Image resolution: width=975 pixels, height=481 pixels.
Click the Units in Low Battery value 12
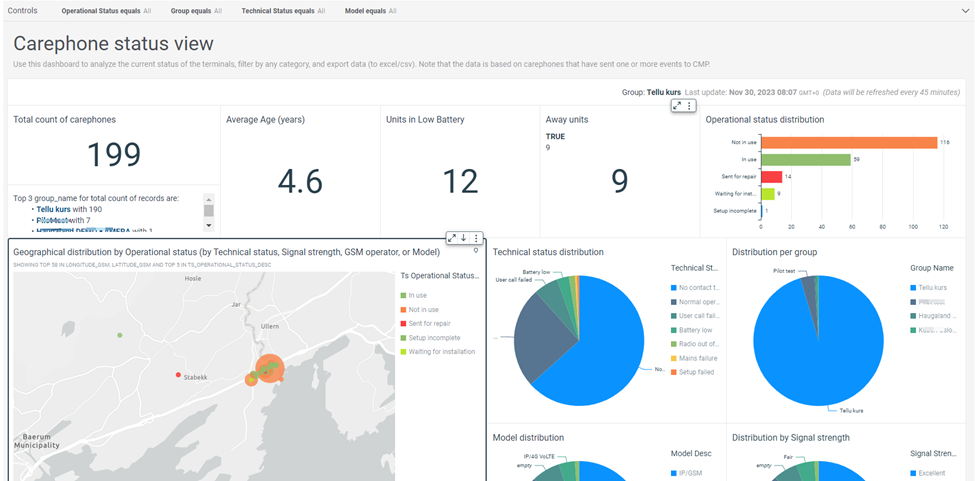tap(460, 182)
